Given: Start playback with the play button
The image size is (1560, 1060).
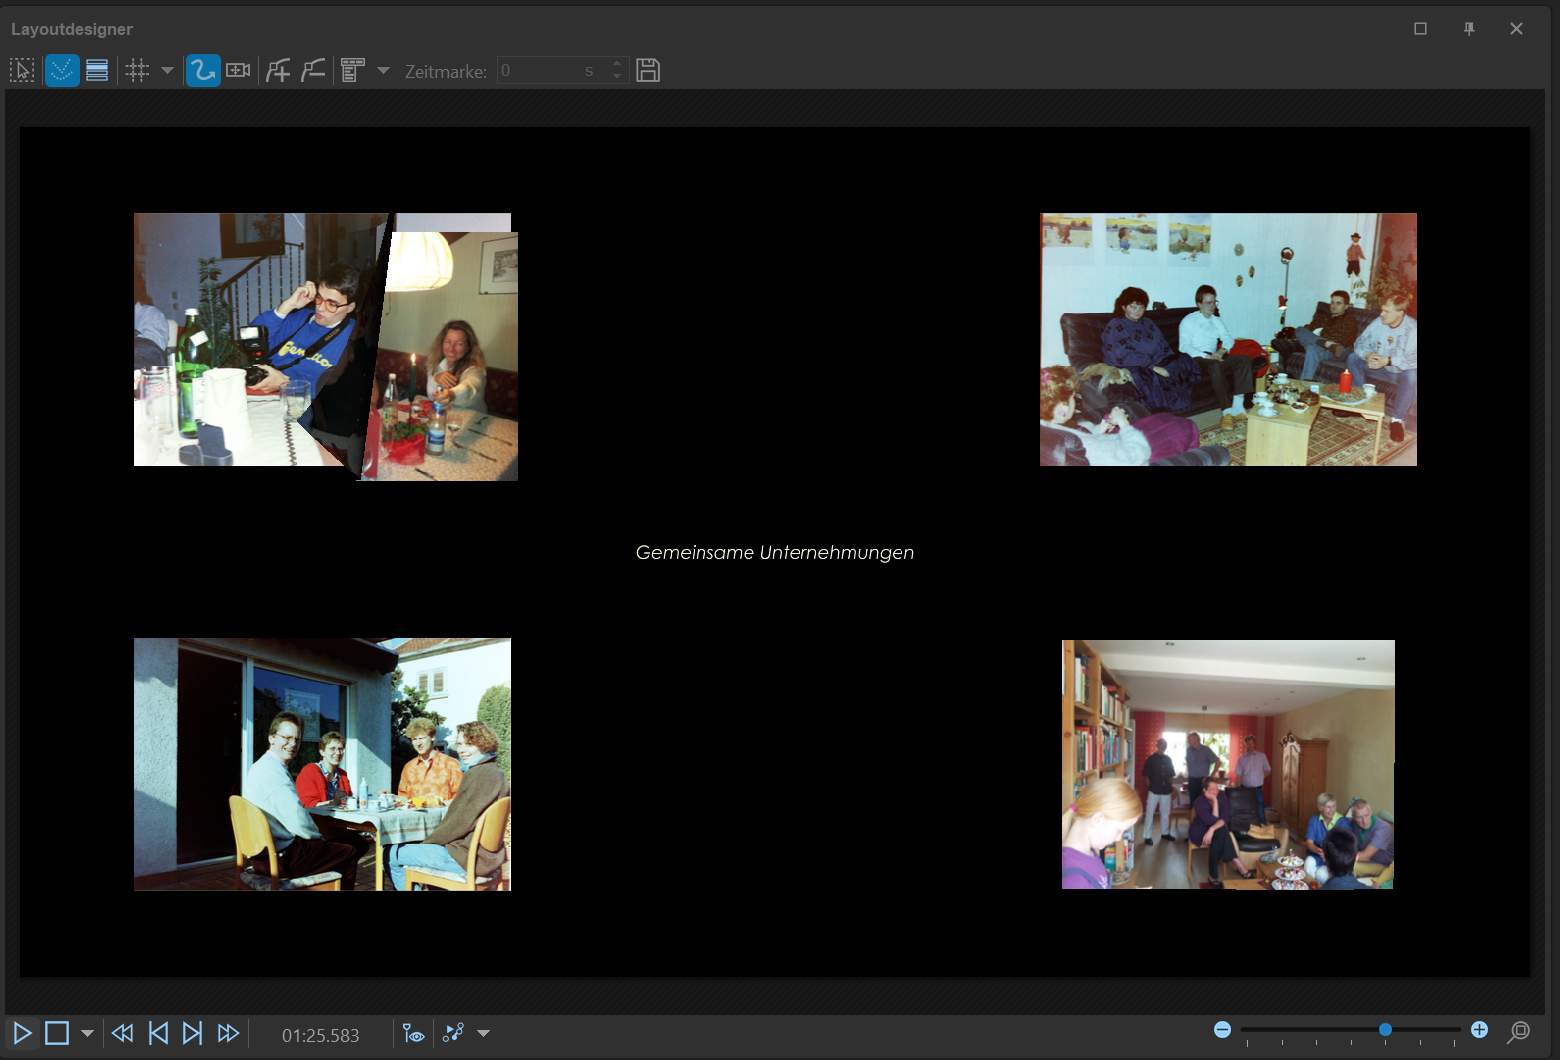Looking at the screenshot, I should point(22,1033).
